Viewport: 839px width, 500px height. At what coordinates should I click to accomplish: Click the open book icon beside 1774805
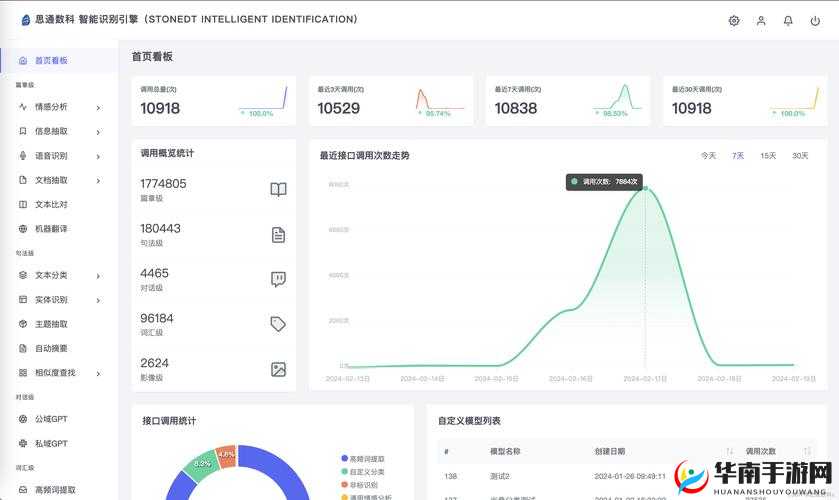coord(278,190)
